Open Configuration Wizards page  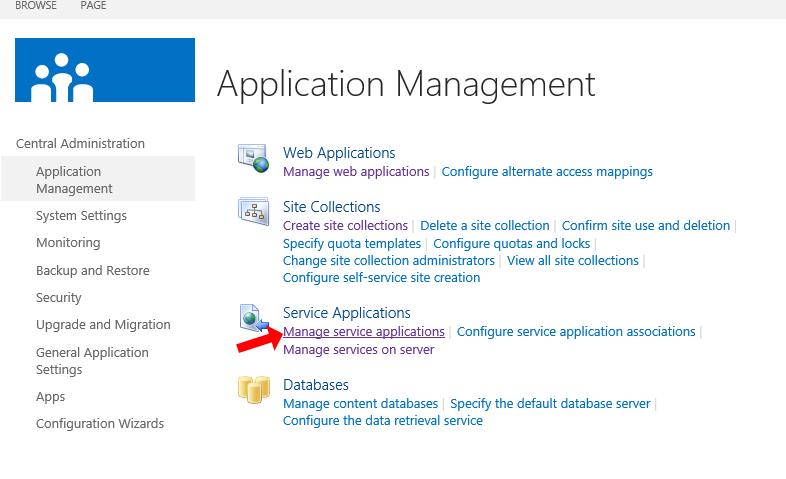coord(100,424)
